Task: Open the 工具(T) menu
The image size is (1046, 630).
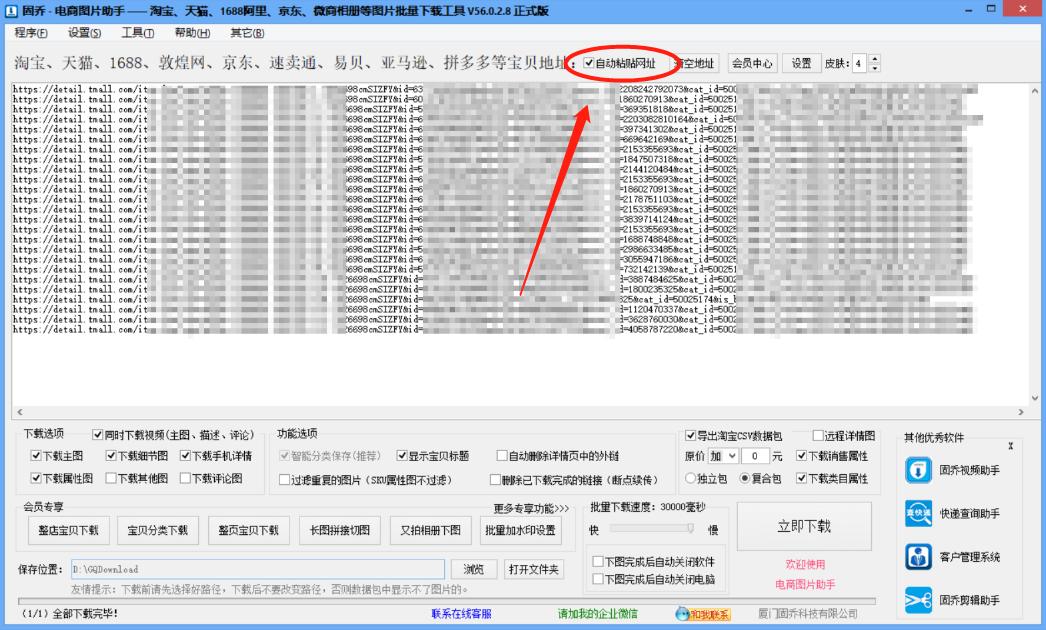Action: pos(139,32)
